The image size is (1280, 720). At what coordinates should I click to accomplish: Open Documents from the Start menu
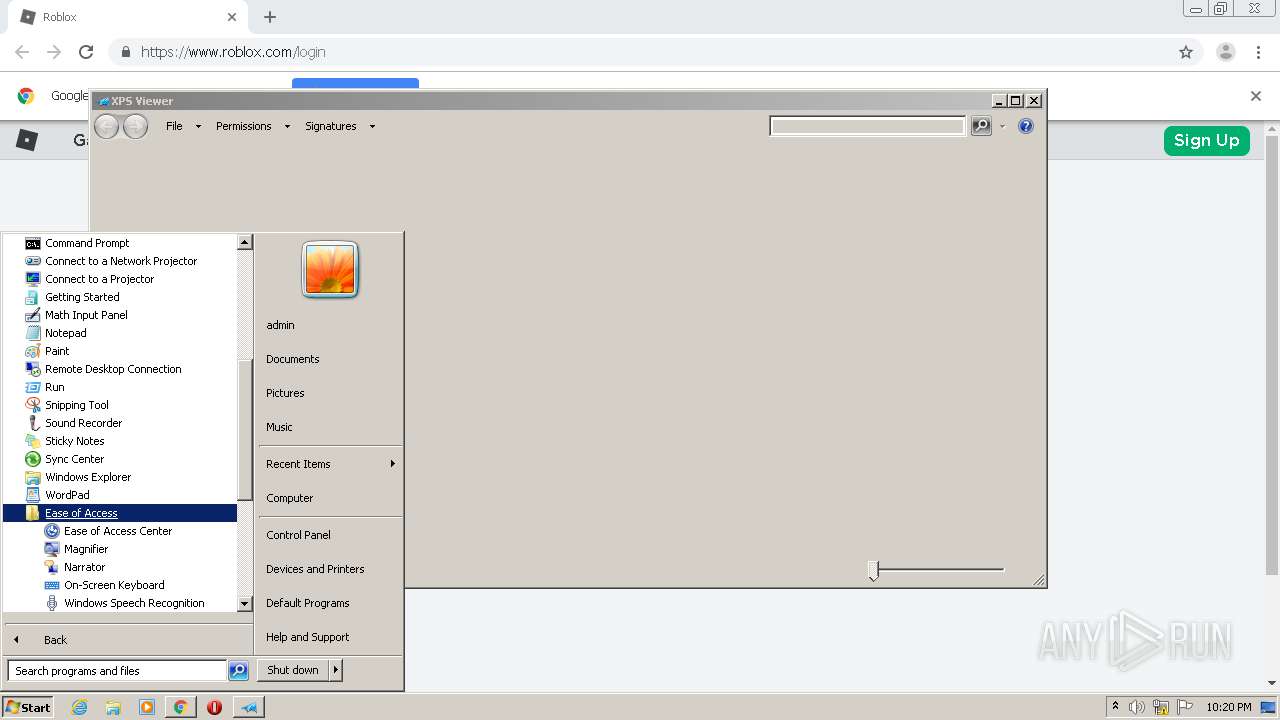[293, 359]
